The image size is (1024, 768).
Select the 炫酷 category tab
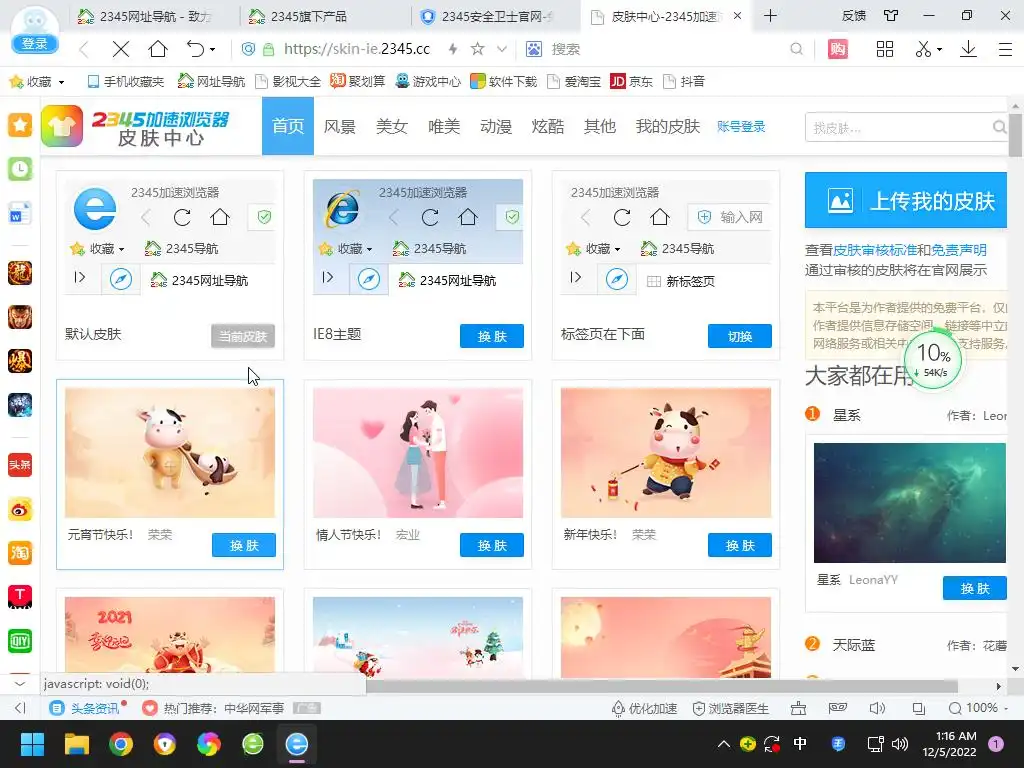coord(548,126)
